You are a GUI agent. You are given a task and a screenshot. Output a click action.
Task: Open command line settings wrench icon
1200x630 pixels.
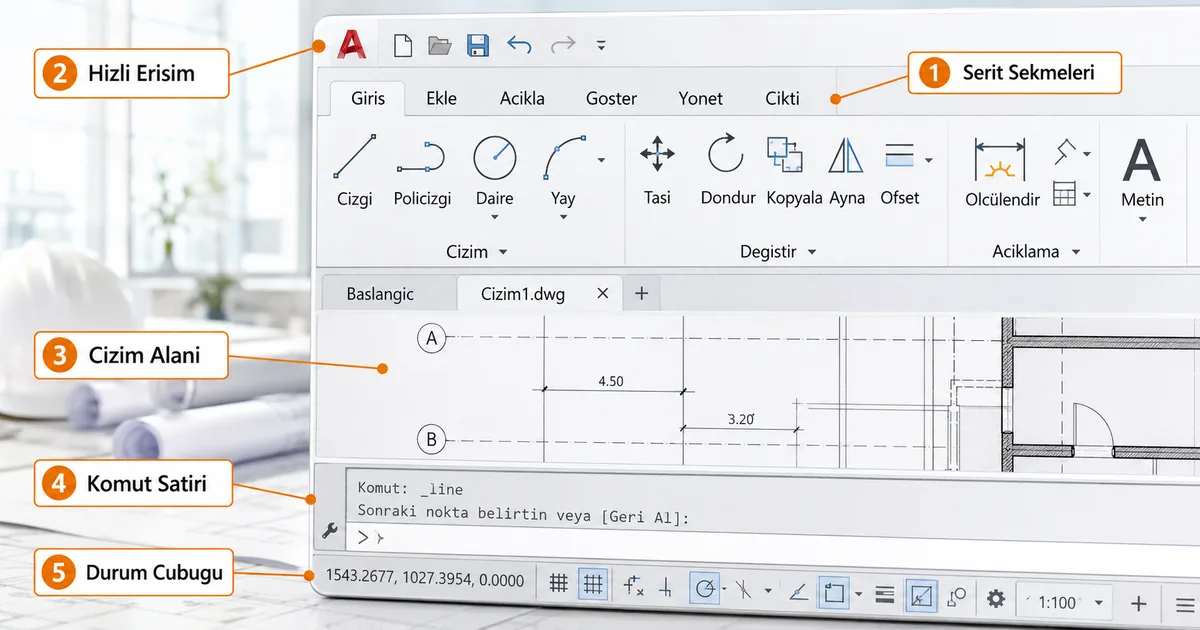(329, 530)
